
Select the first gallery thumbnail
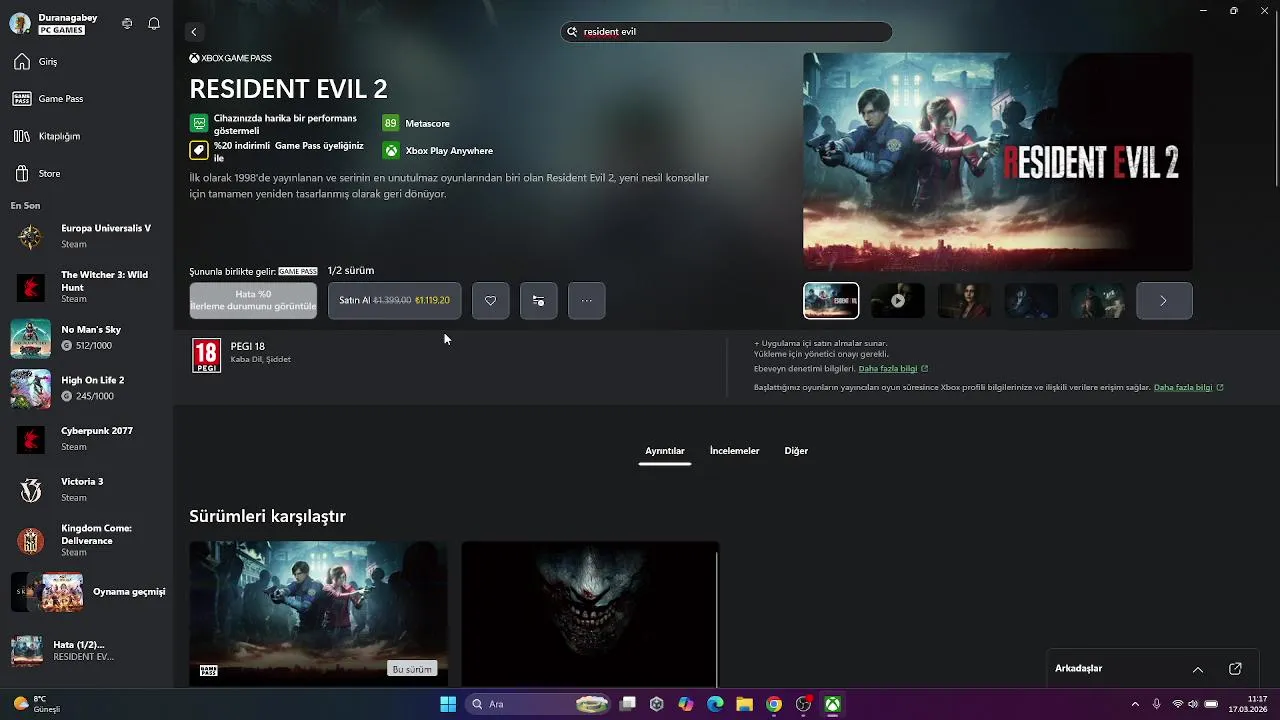tap(831, 300)
